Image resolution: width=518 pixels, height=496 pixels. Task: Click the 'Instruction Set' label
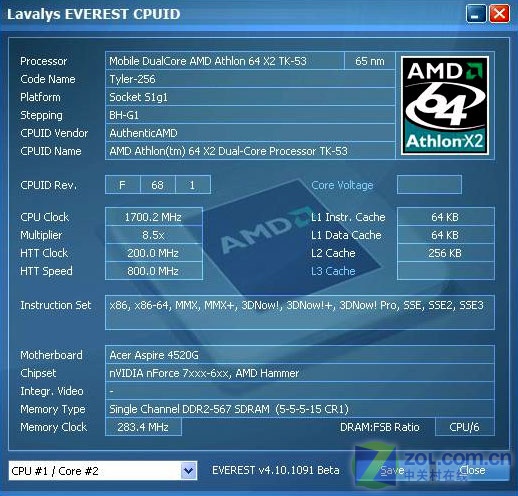[56, 305]
